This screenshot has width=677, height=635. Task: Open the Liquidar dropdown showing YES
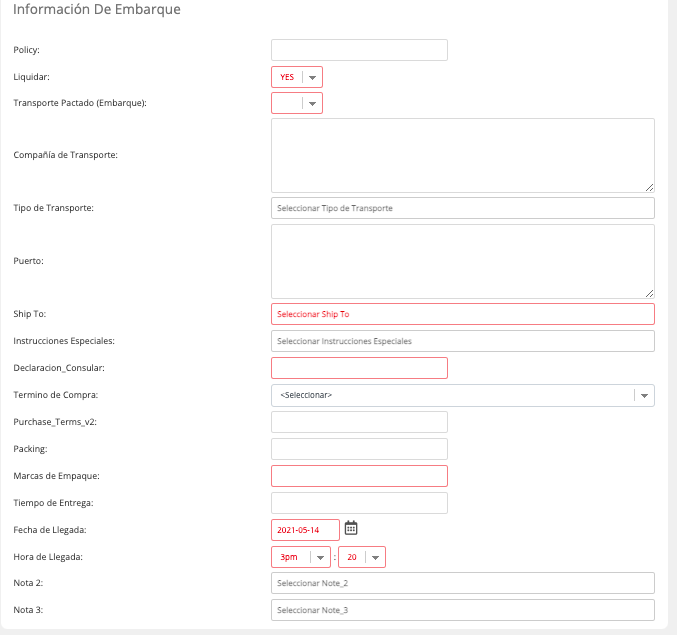pos(297,77)
